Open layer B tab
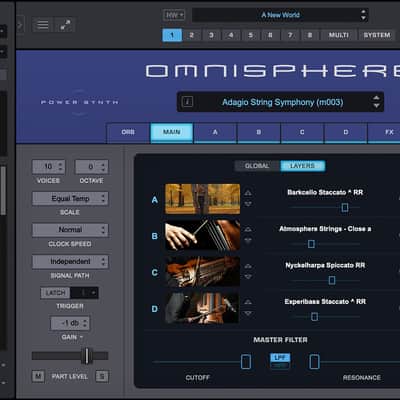 click(259, 132)
